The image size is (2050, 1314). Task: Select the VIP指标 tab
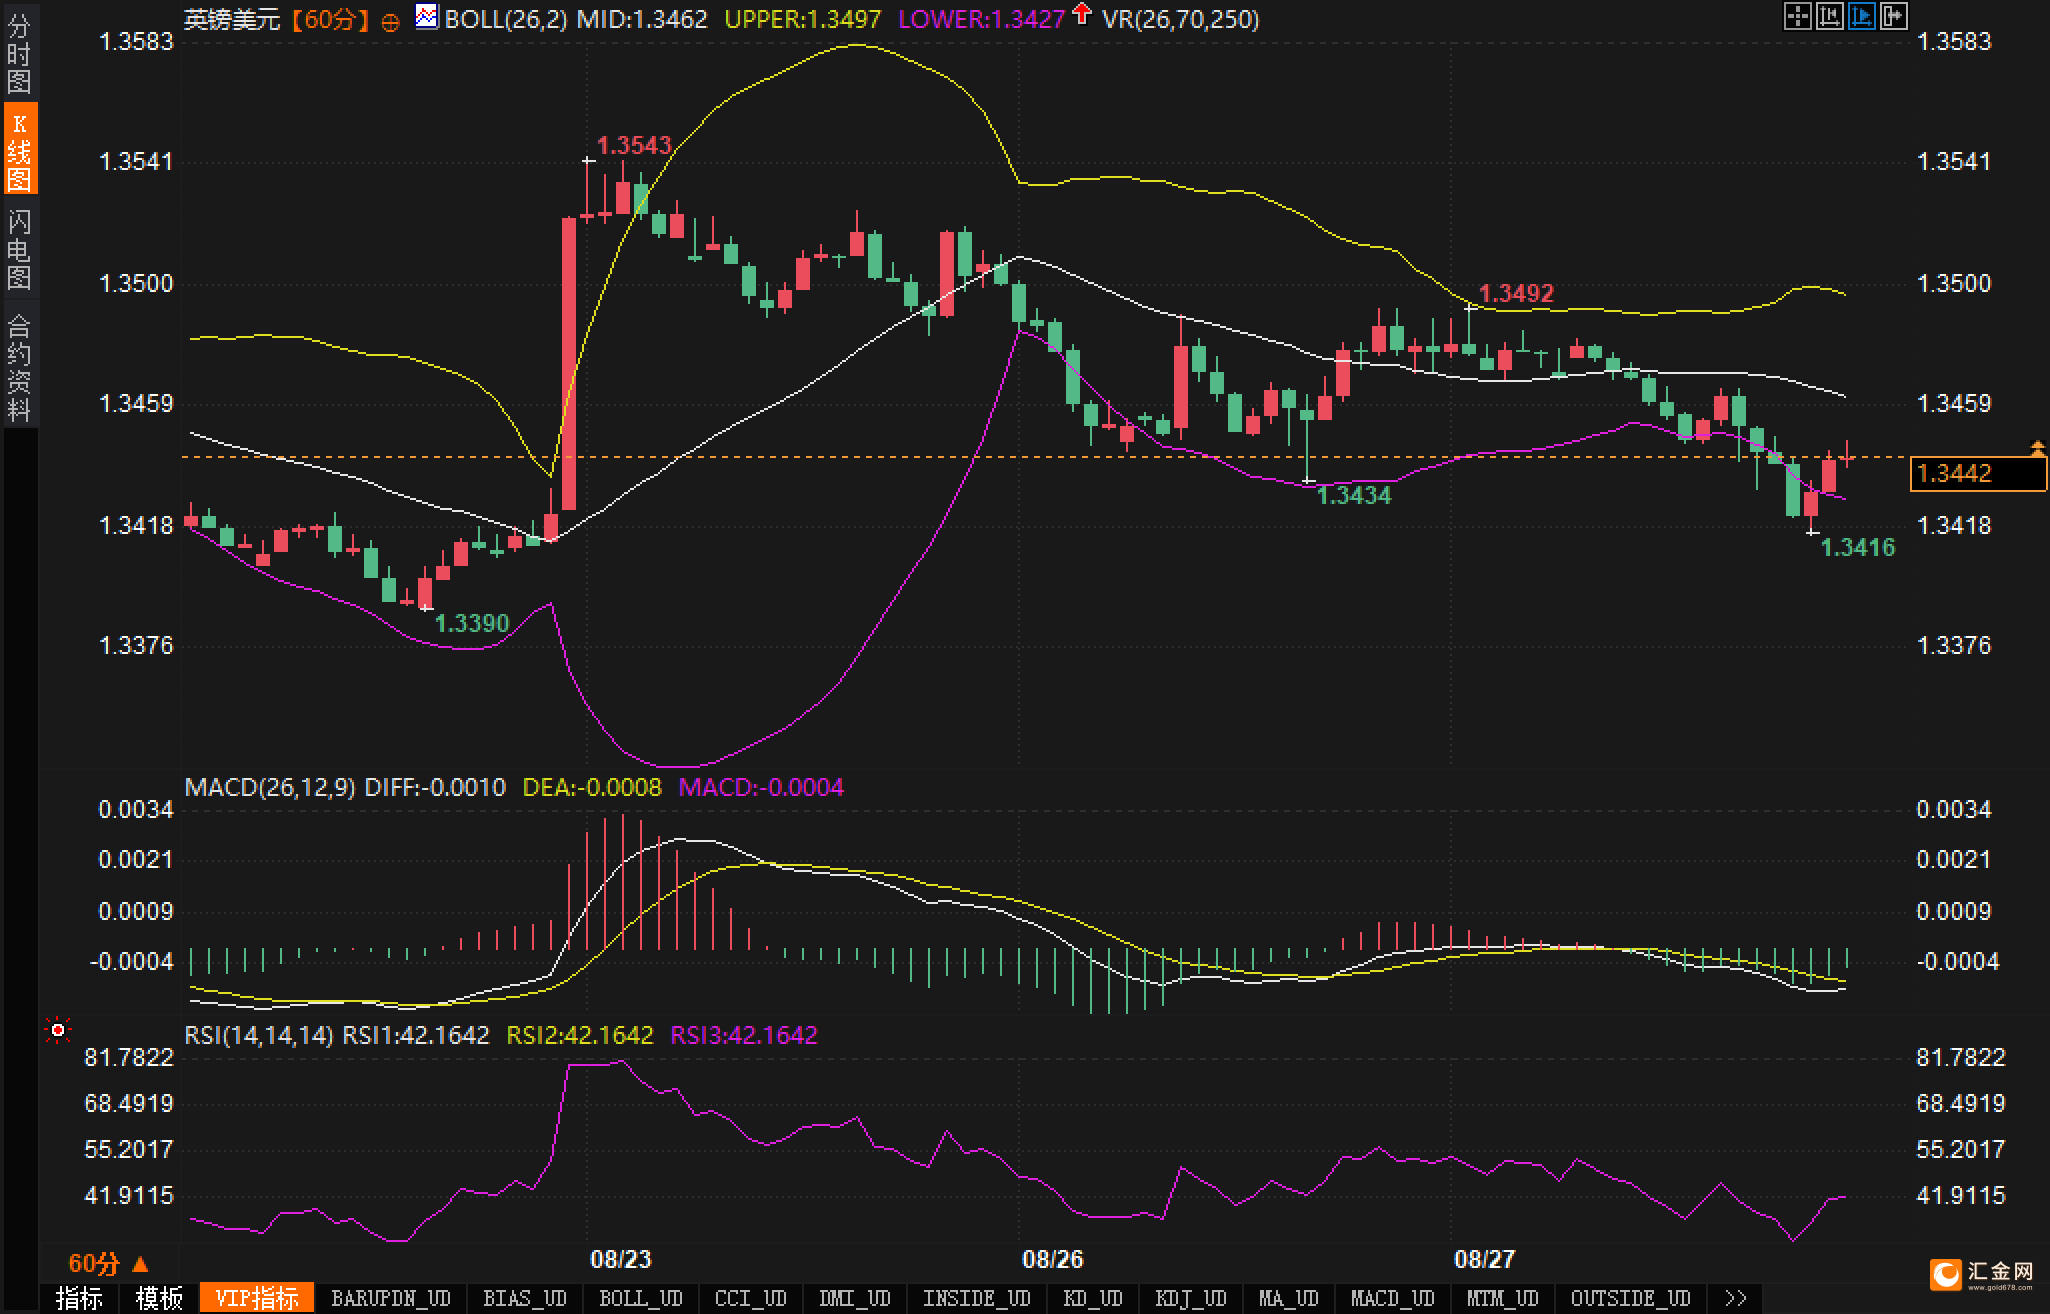coord(257,1298)
